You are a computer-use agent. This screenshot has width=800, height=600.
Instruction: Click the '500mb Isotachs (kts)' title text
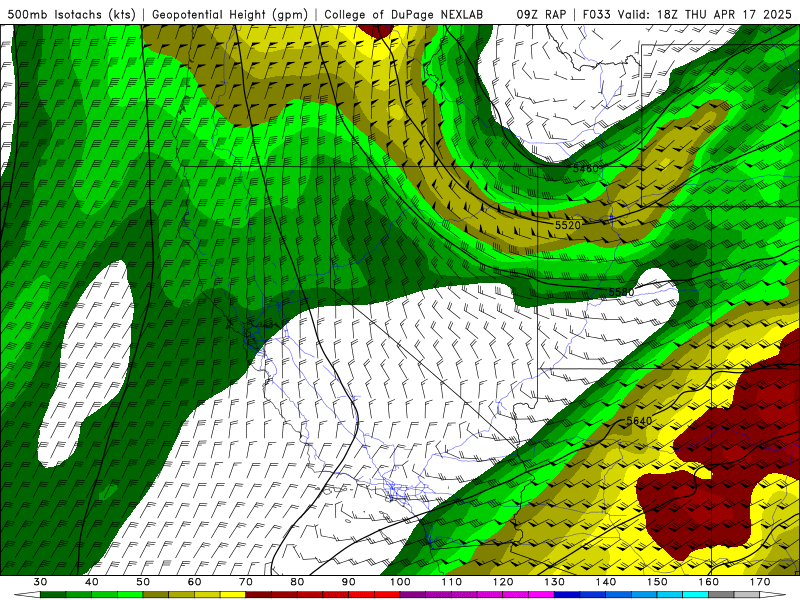click(71, 14)
